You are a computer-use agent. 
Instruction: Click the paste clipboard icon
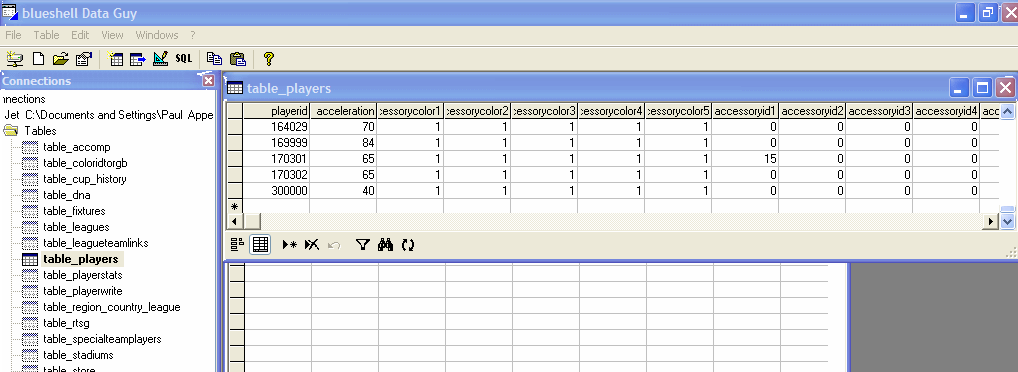[x=238, y=59]
